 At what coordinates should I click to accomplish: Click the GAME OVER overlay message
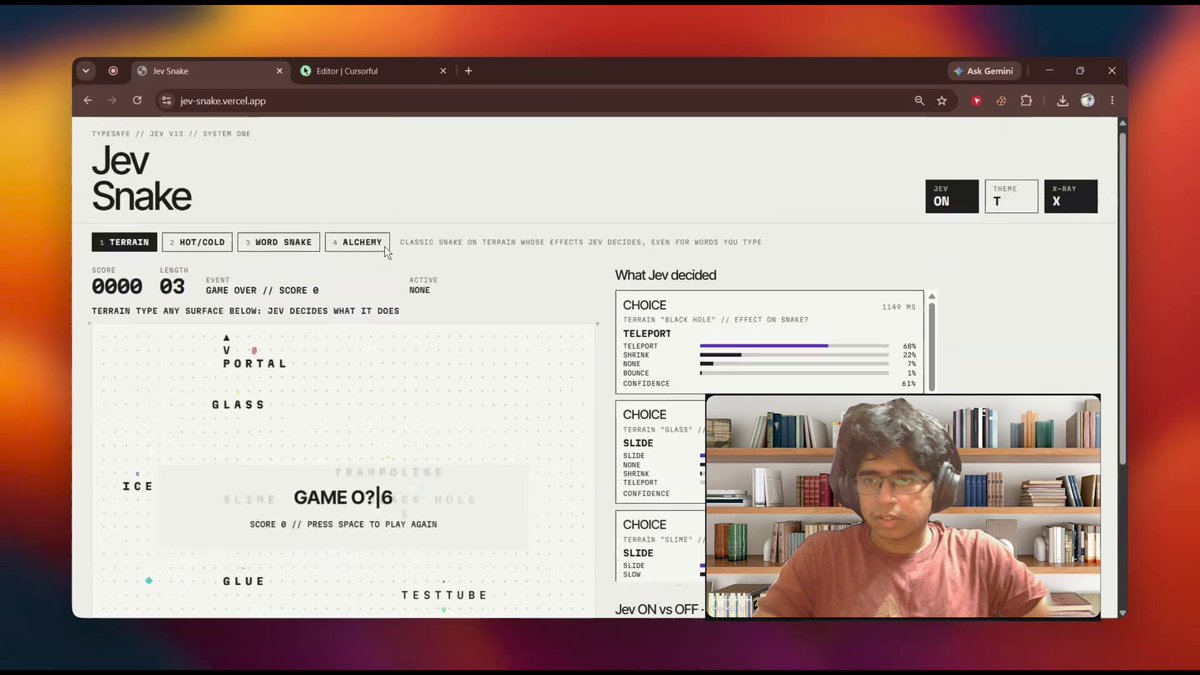click(x=343, y=497)
